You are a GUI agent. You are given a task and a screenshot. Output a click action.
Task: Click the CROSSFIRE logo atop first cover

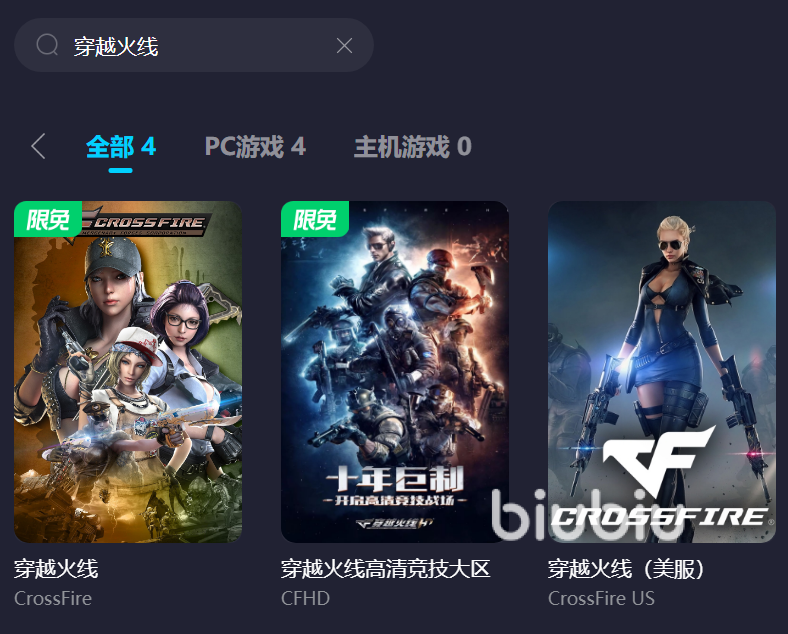coord(143,223)
